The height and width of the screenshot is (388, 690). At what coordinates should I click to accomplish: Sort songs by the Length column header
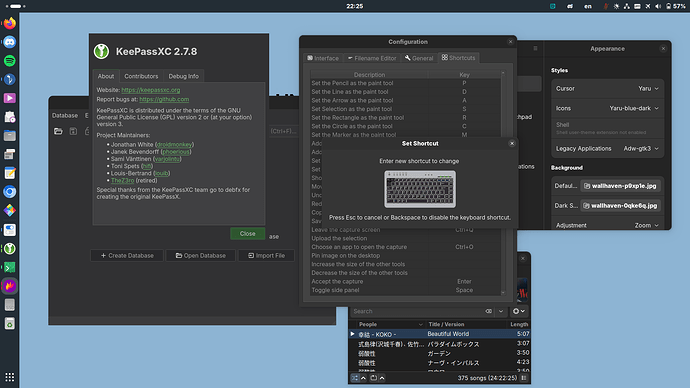pyautogui.click(x=519, y=324)
